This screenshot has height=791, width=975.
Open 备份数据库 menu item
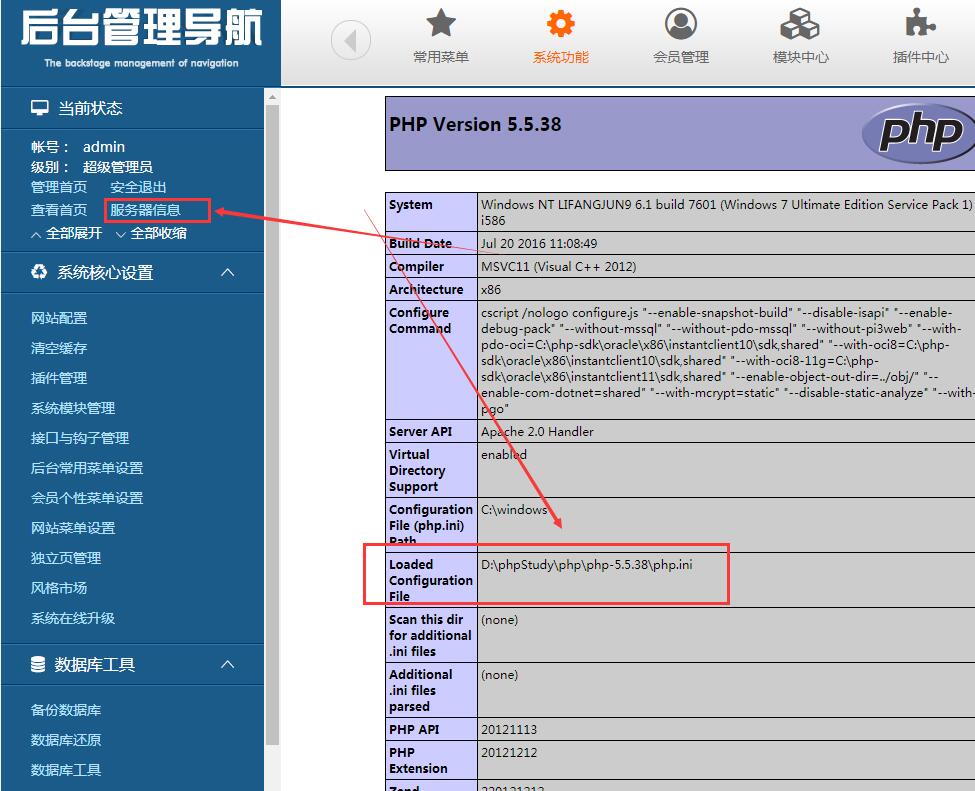click(66, 710)
